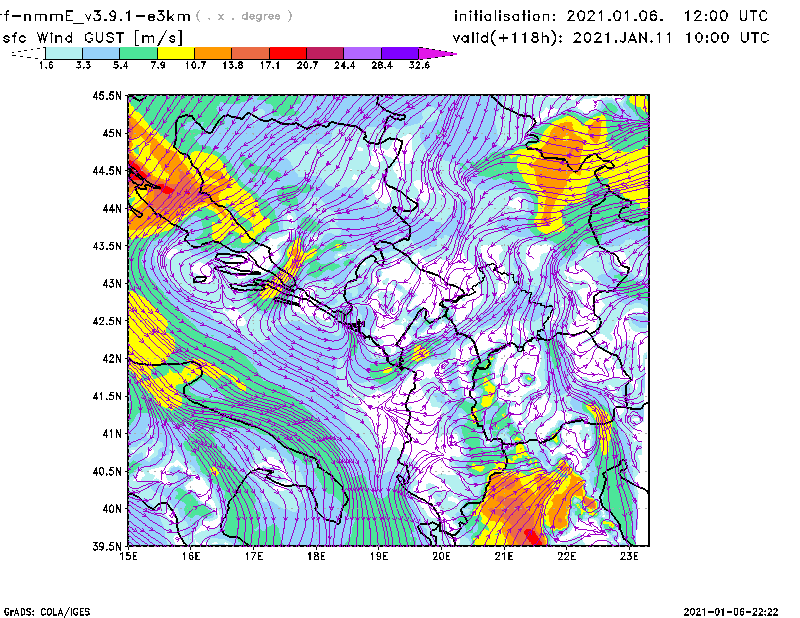
Task: Click the legend value '32.6'
Action: (x=419, y=65)
